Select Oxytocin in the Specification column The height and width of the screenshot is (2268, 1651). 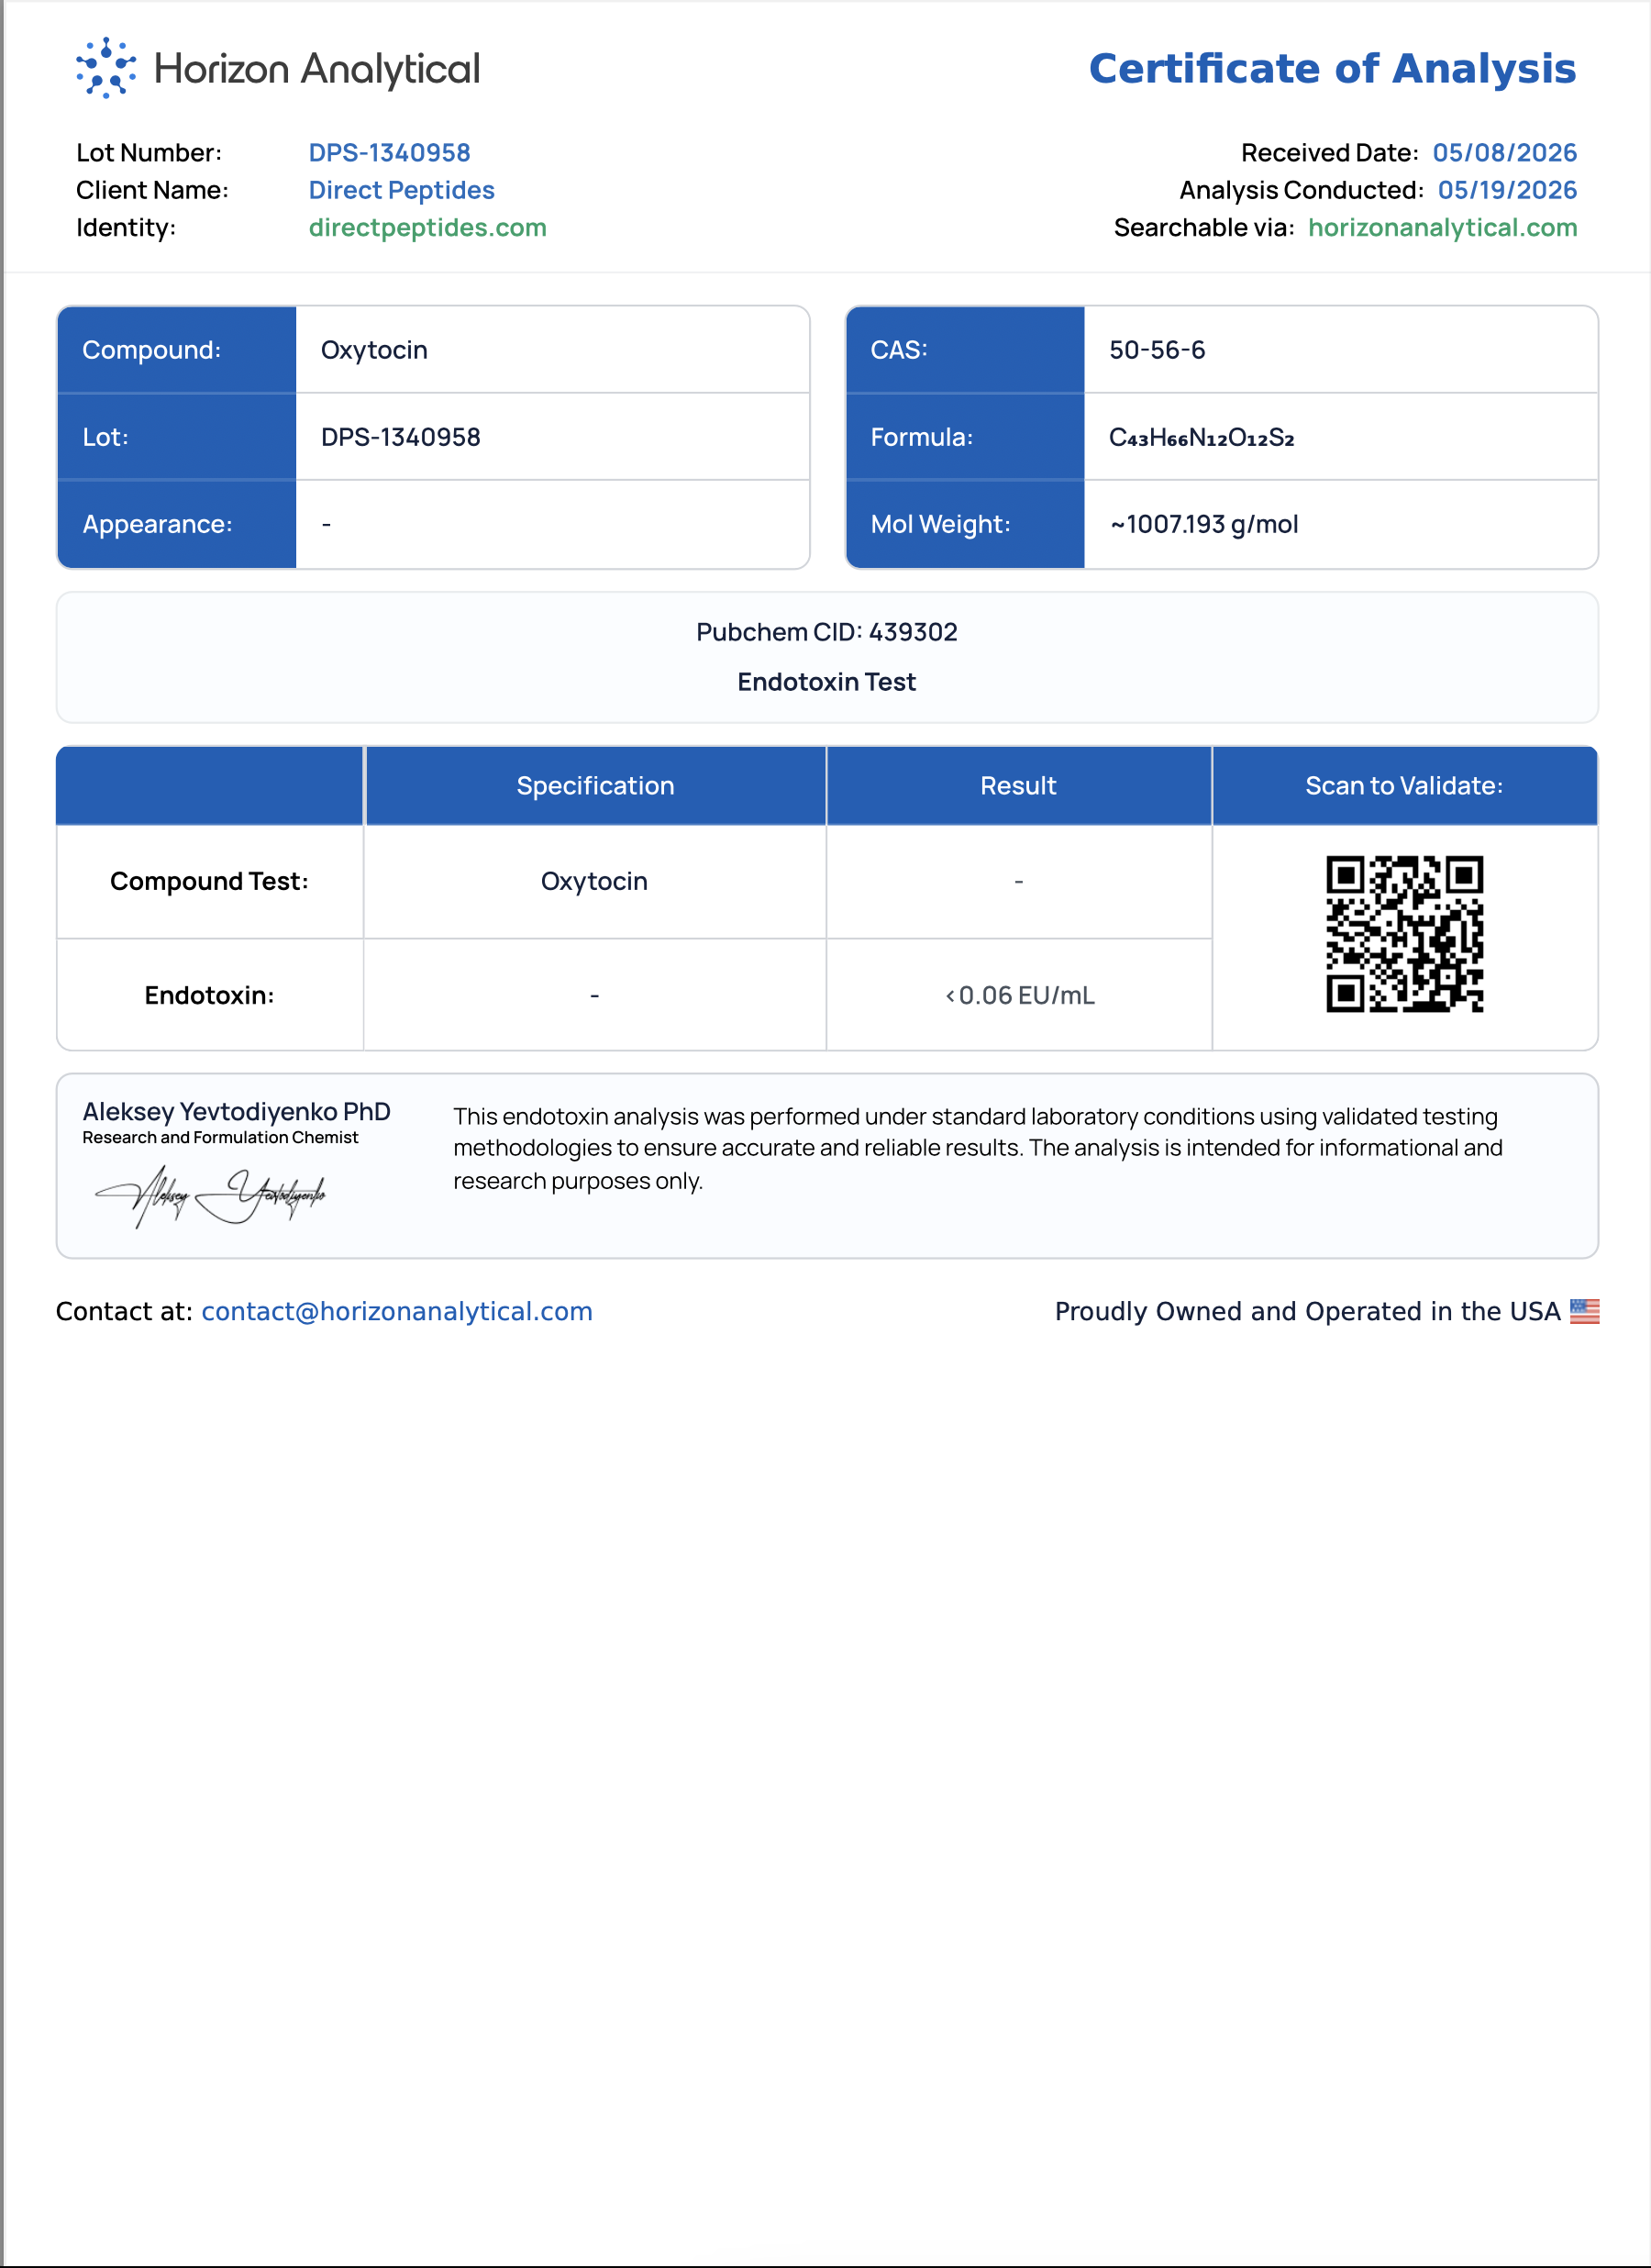pyautogui.click(x=594, y=881)
